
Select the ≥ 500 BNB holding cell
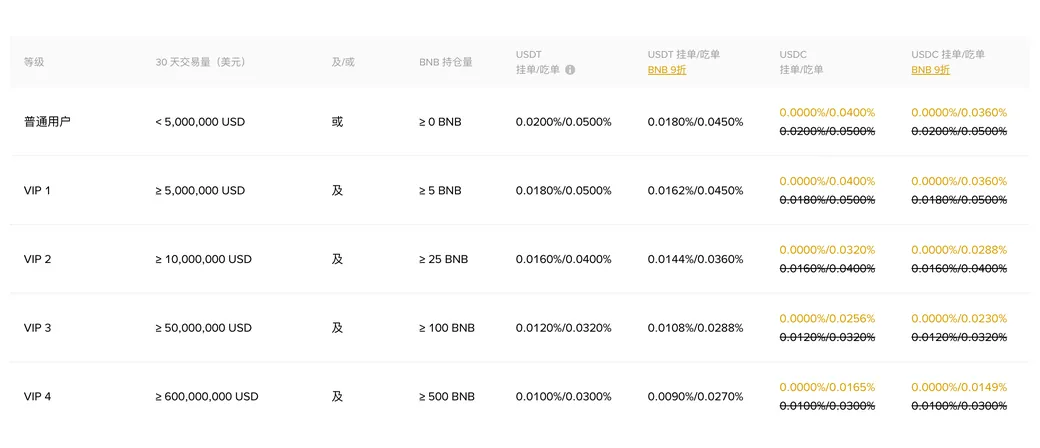click(x=446, y=397)
